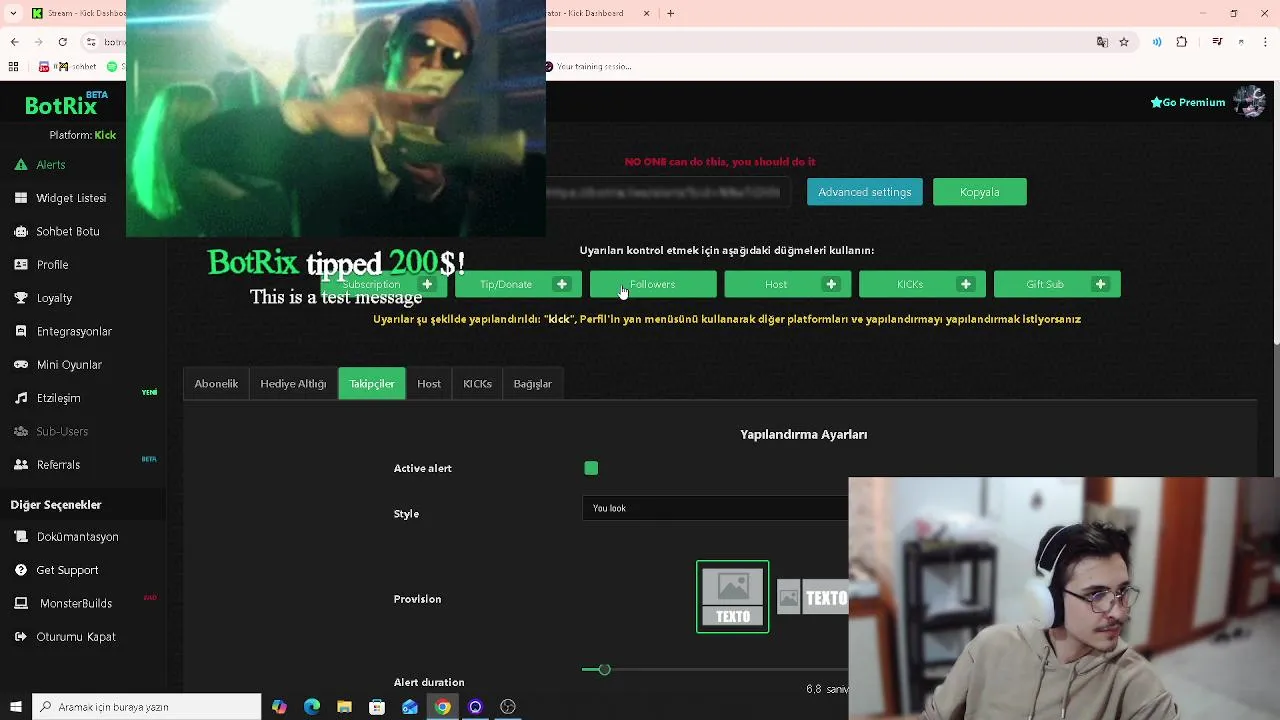Bookmark this page with the star icon
The height and width of the screenshot is (720, 1280).
coord(1124,42)
